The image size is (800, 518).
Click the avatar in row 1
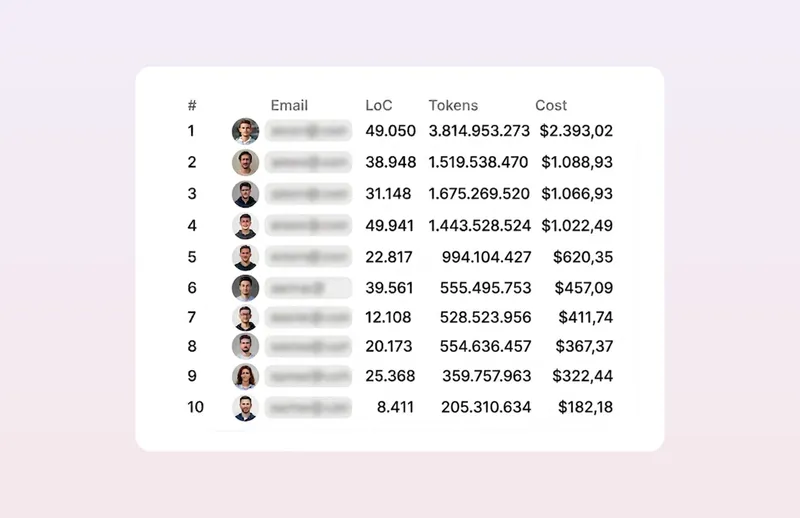245,131
